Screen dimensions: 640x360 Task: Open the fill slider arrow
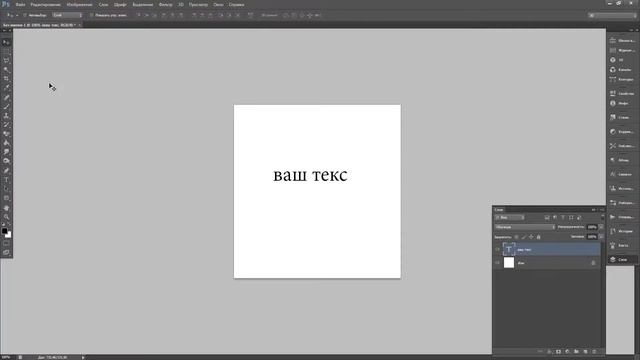tap(601, 237)
